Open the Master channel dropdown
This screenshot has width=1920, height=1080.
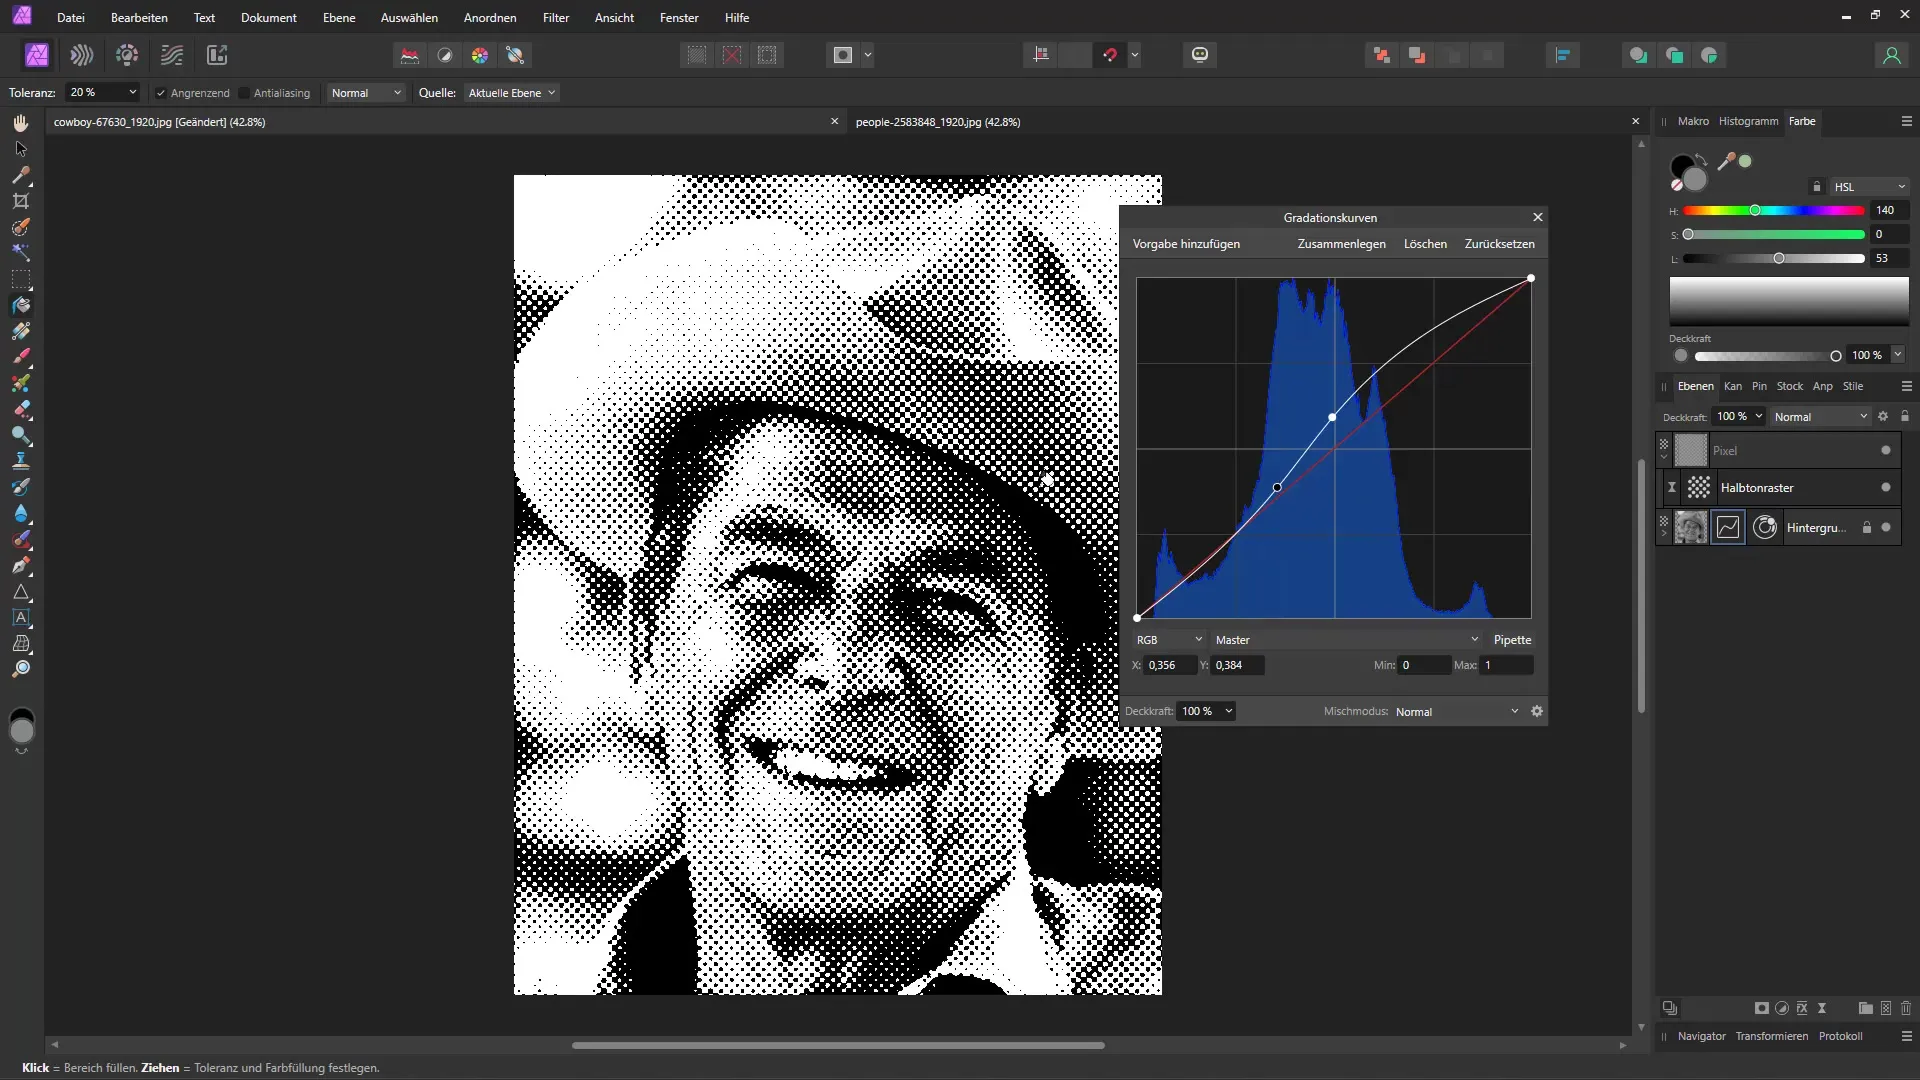point(1346,640)
